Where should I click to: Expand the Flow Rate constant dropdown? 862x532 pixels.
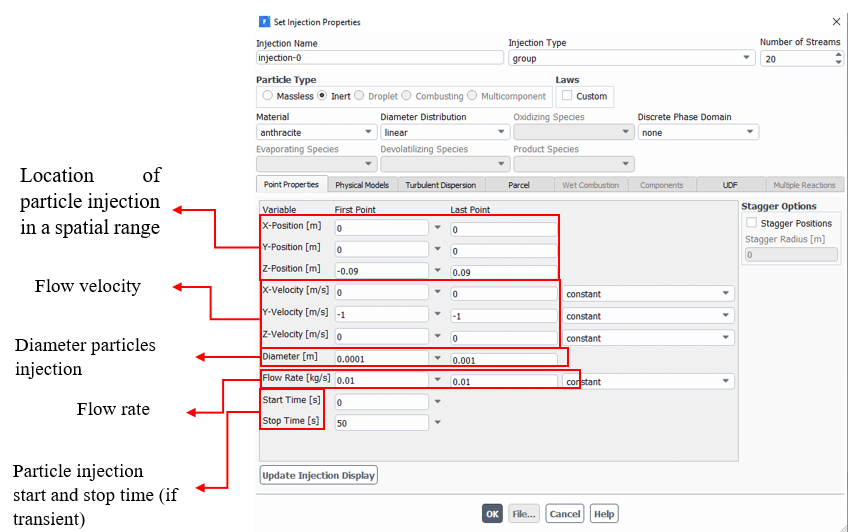coord(647,381)
